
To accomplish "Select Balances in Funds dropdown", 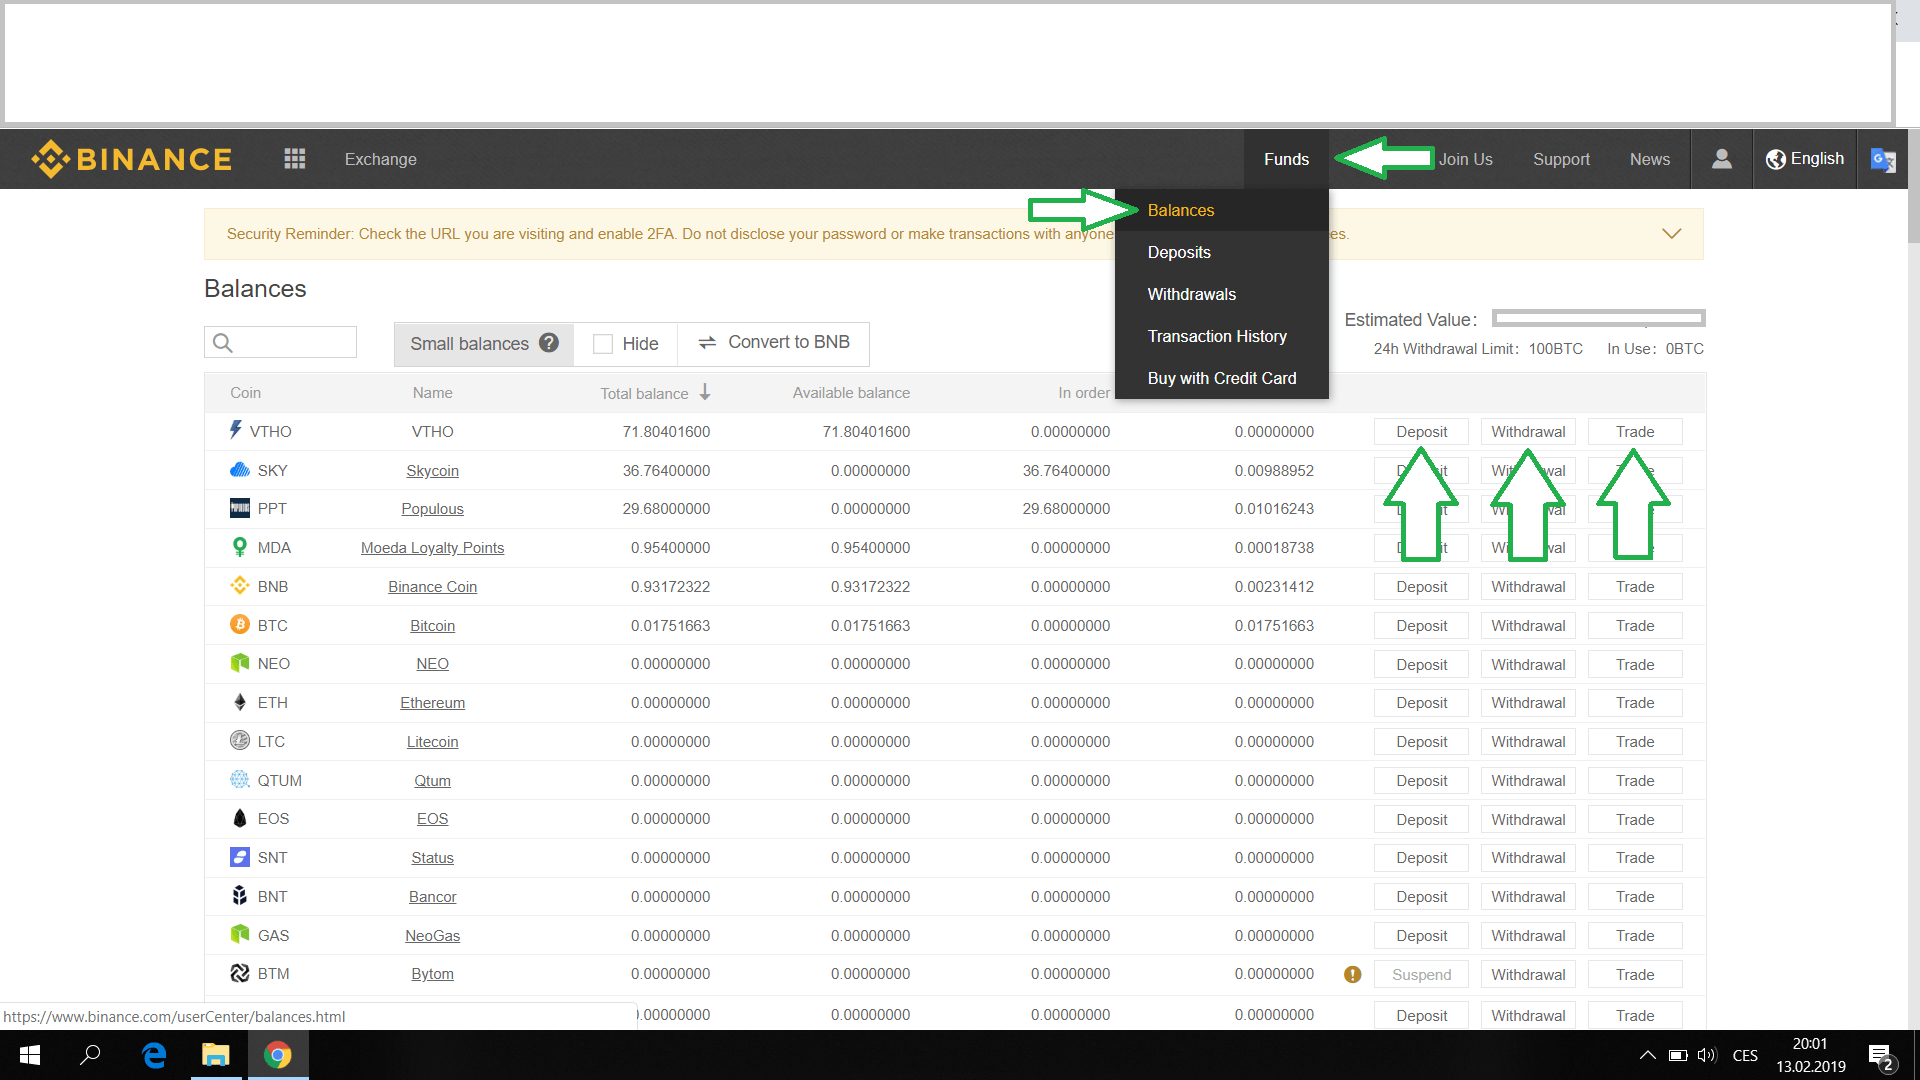I will (1222, 210).
